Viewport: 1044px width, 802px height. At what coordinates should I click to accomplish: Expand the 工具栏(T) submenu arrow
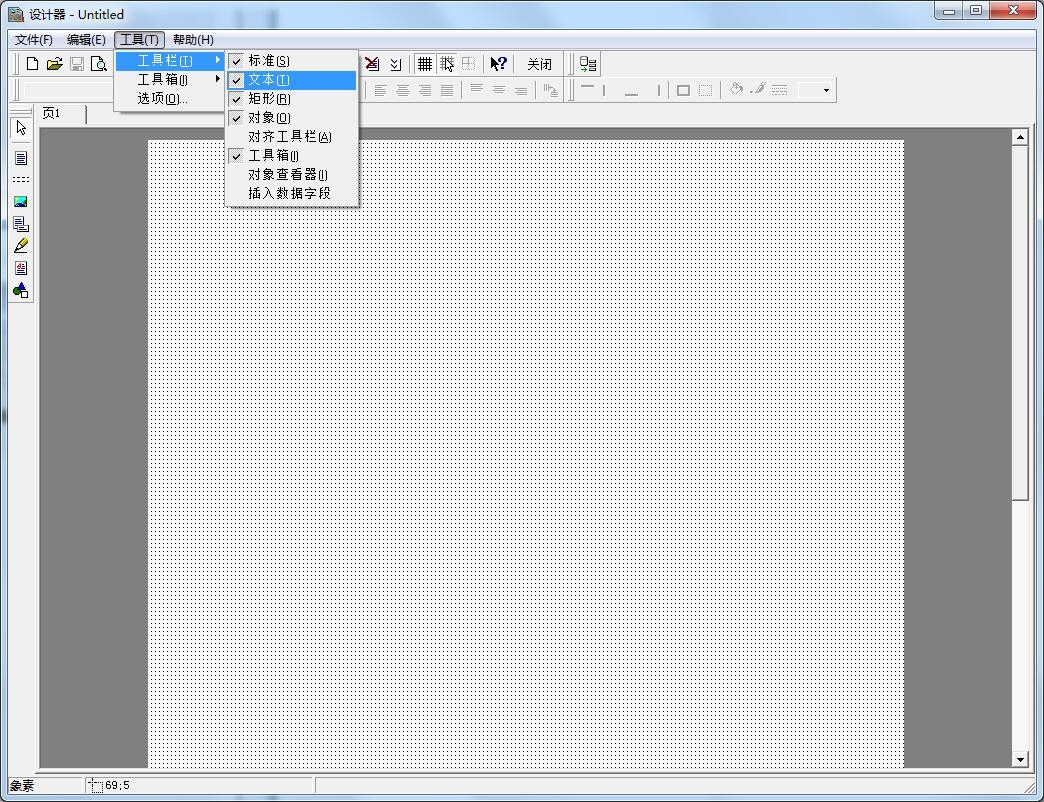218,61
